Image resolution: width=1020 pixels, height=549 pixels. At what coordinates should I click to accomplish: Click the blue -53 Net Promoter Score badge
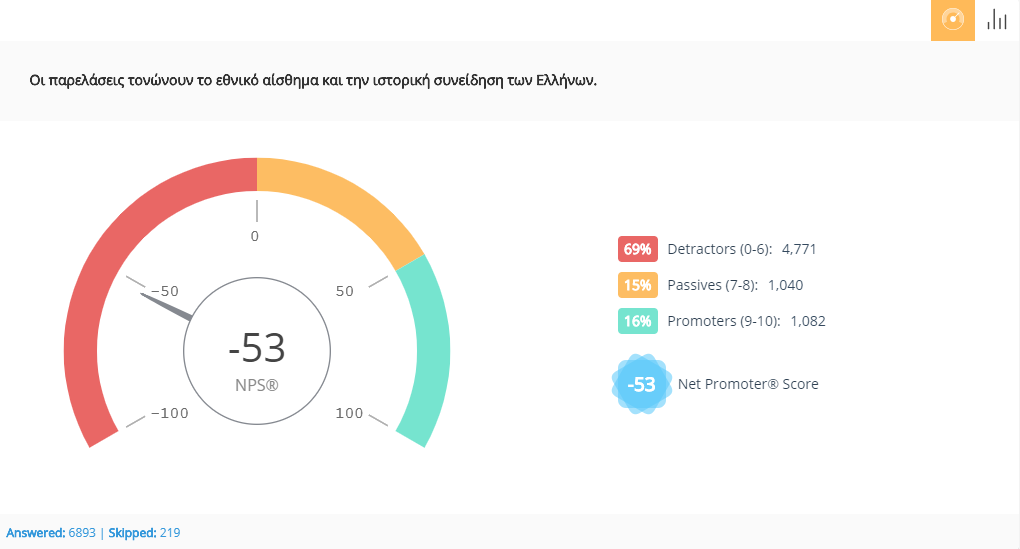point(640,384)
